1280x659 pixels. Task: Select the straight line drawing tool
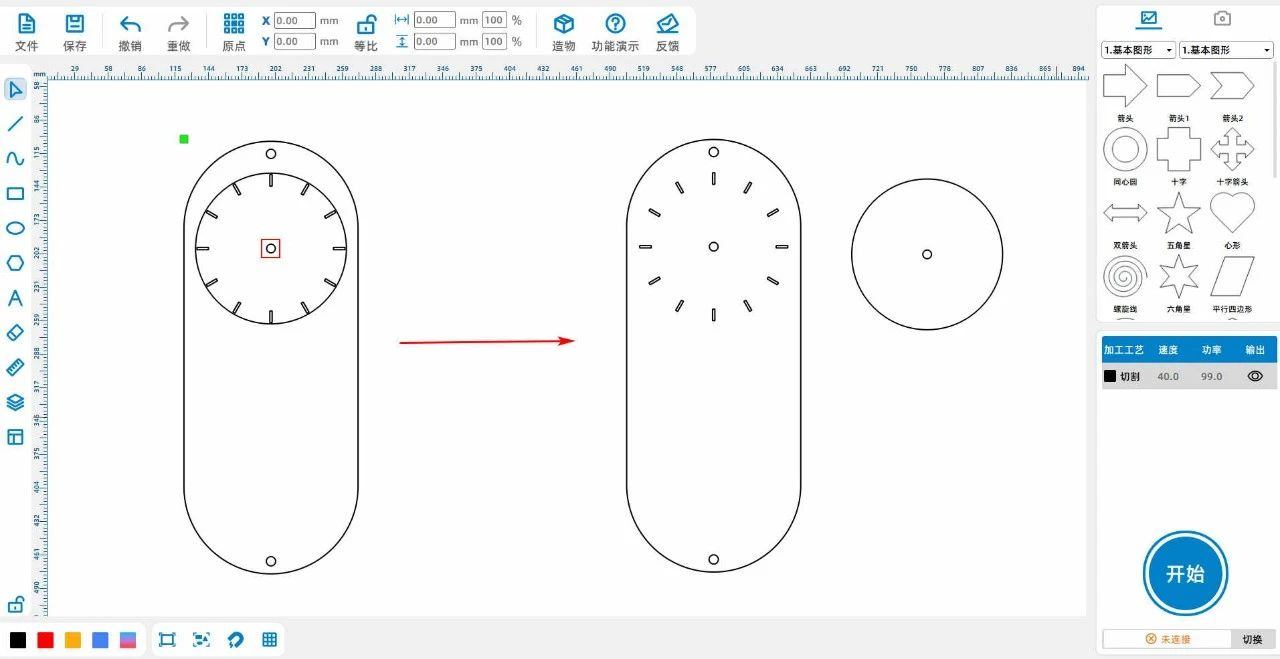(x=15, y=124)
